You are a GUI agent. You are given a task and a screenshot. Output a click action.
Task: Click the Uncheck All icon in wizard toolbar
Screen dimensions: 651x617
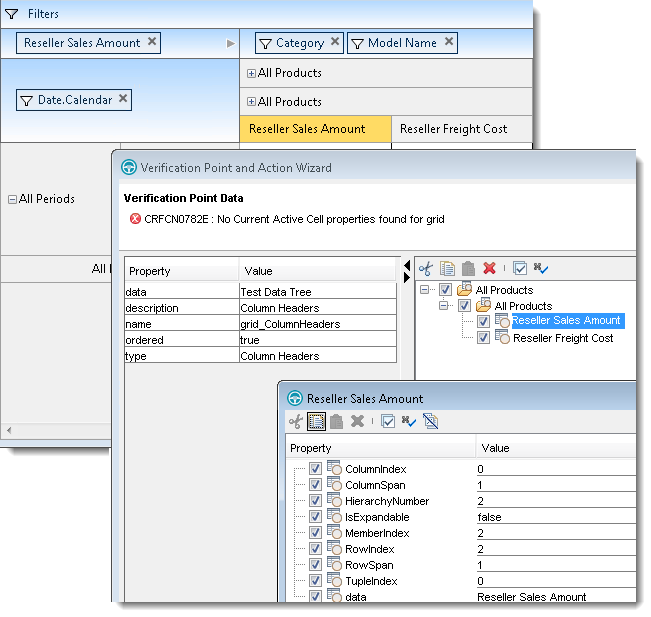541,268
